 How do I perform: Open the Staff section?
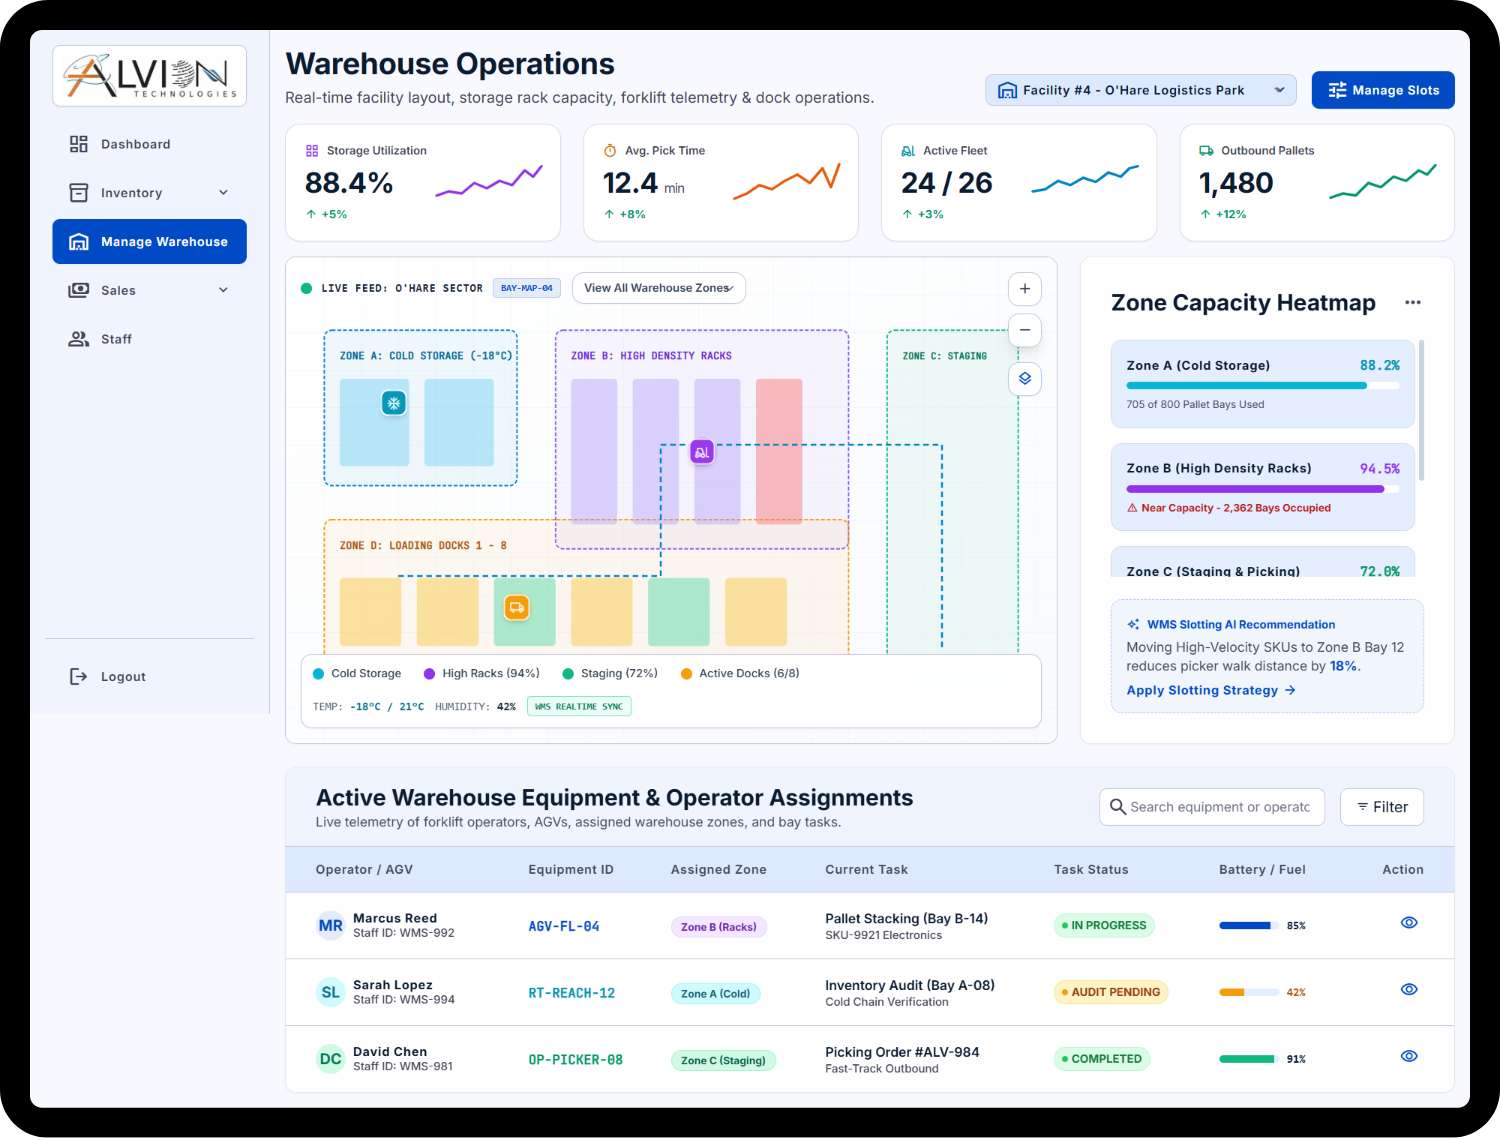click(x=150, y=340)
